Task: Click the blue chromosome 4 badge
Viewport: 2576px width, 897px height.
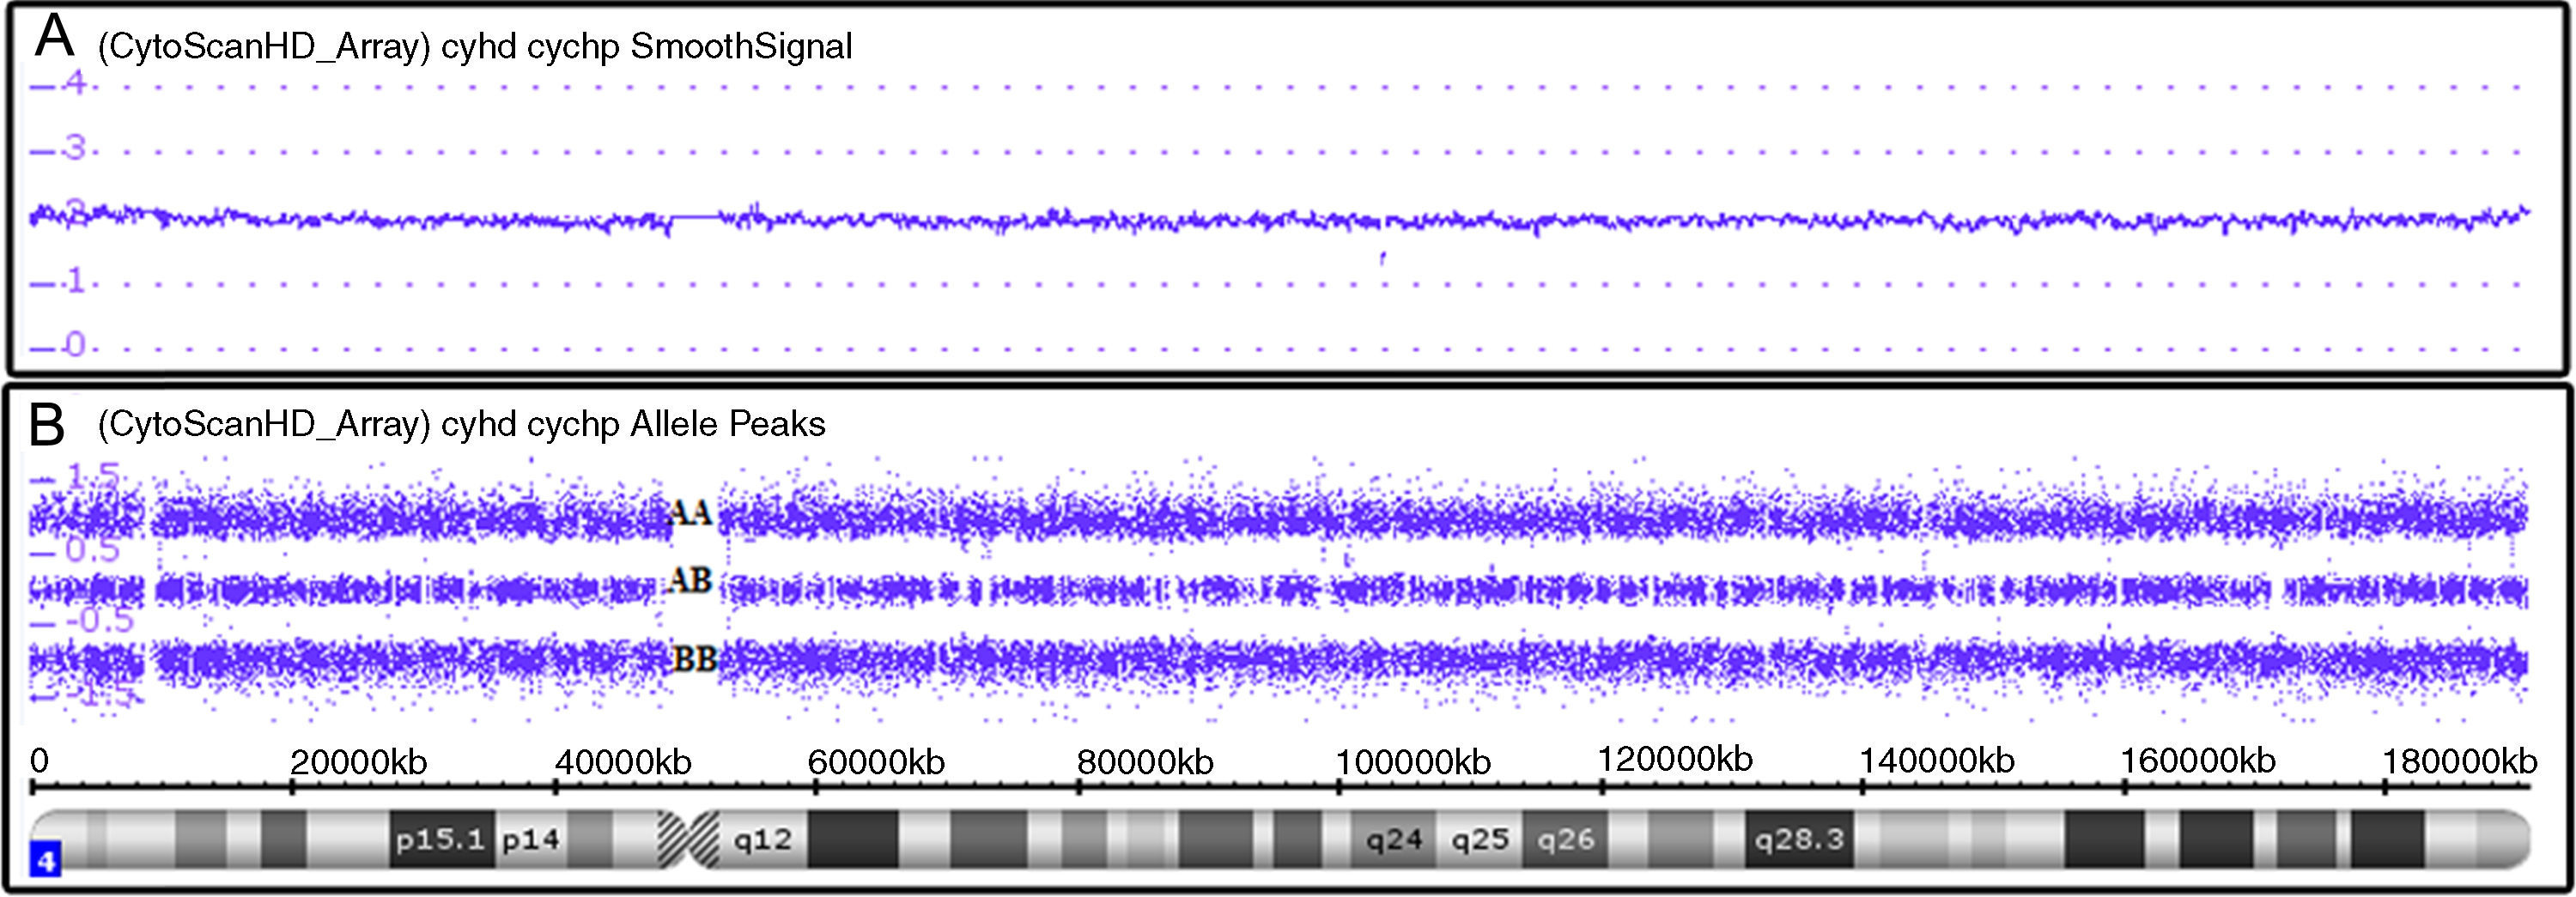Action: tap(45, 859)
